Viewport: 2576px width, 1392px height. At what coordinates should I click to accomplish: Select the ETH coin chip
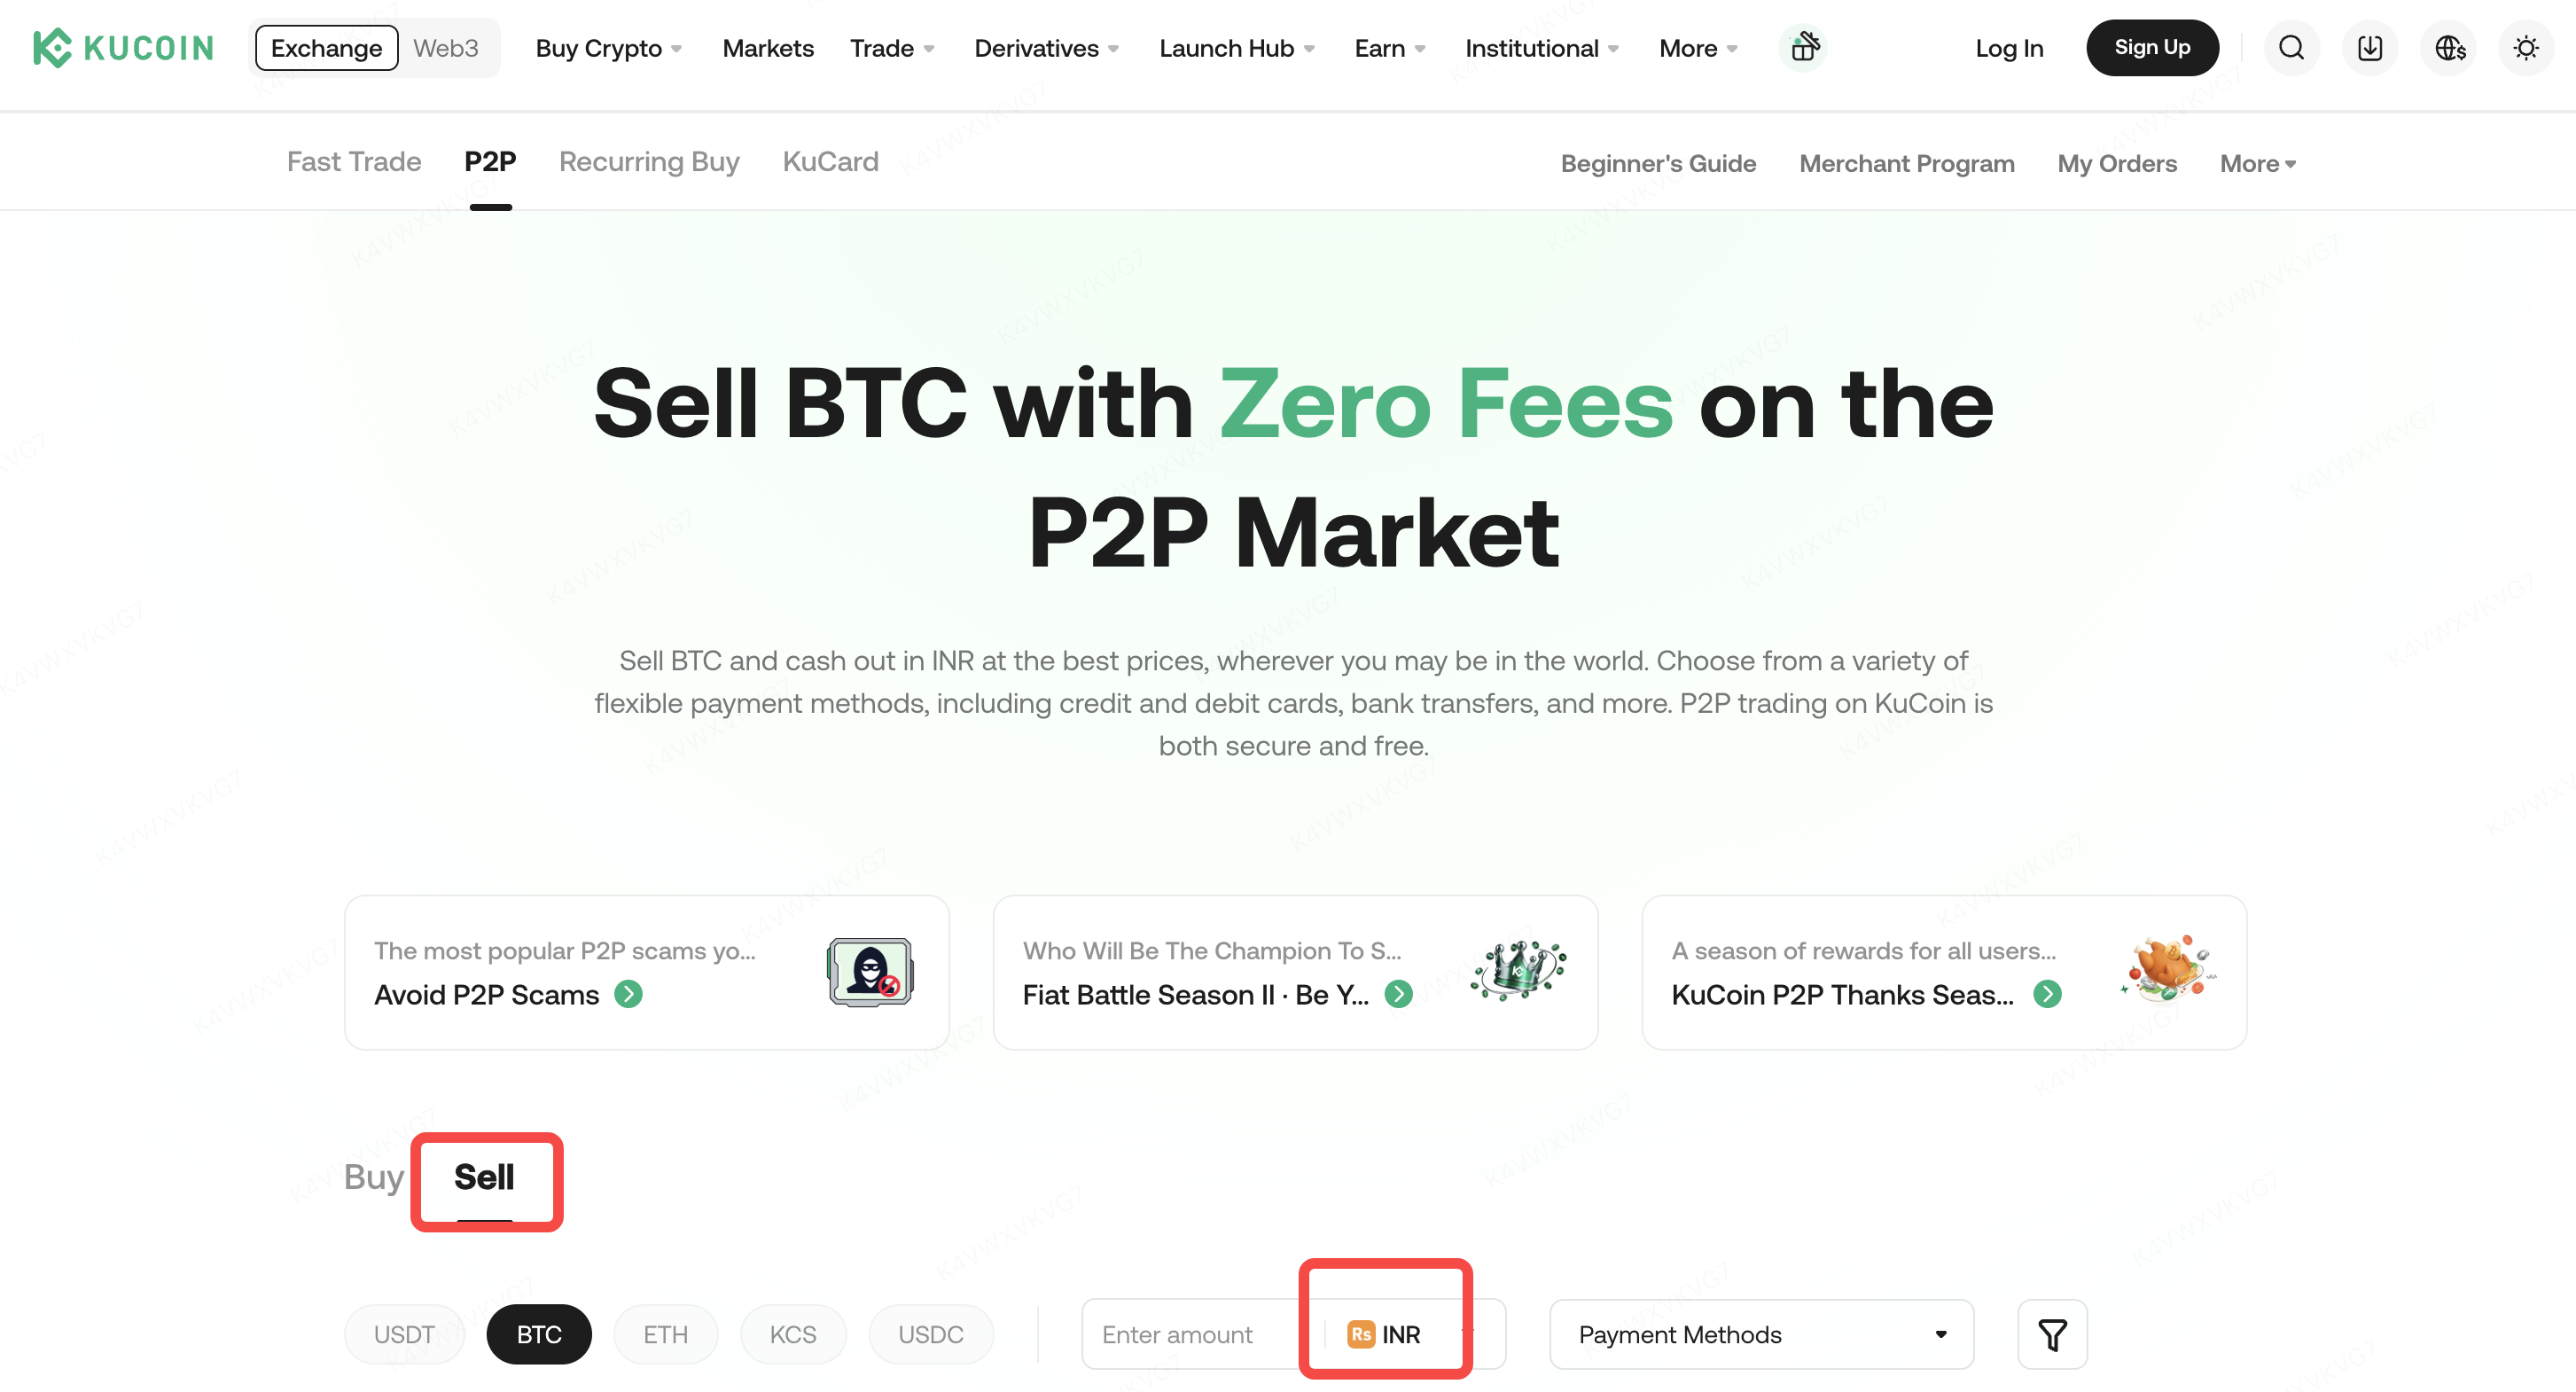coord(665,1334)
